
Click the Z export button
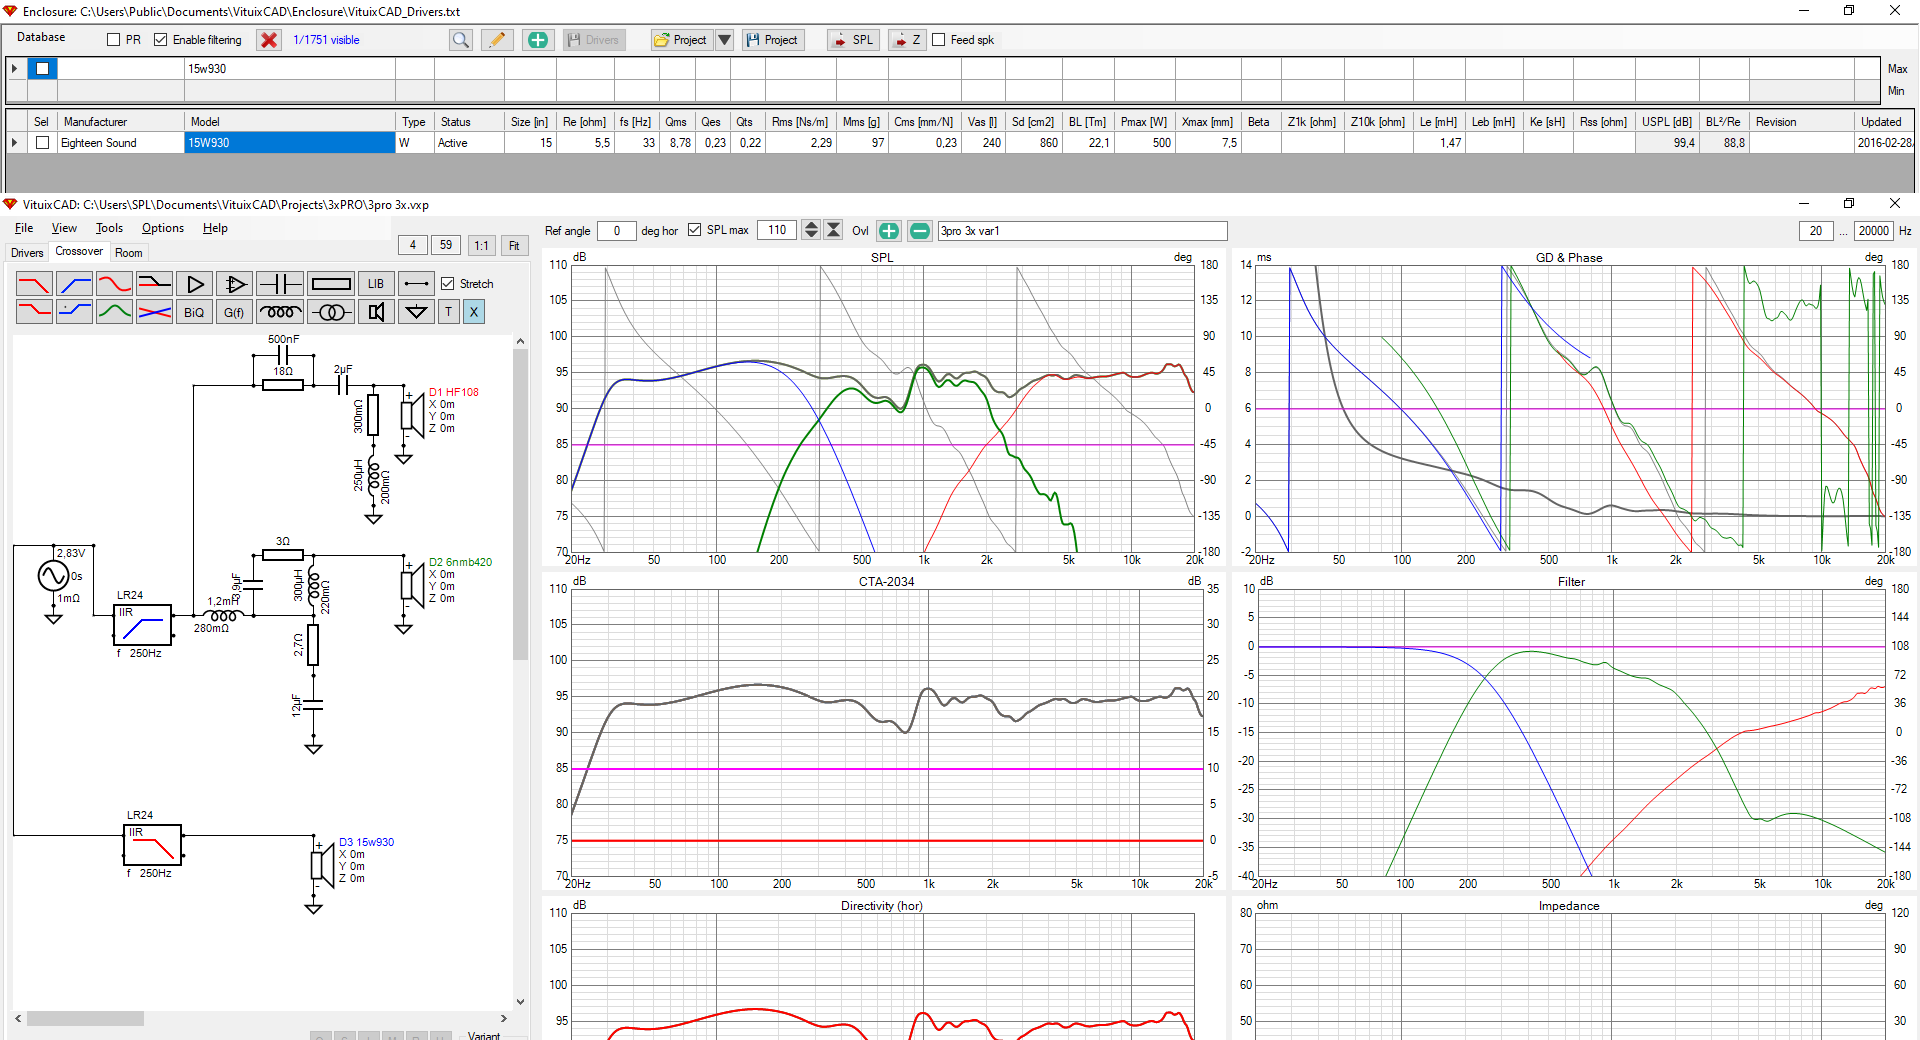[907, 40]
